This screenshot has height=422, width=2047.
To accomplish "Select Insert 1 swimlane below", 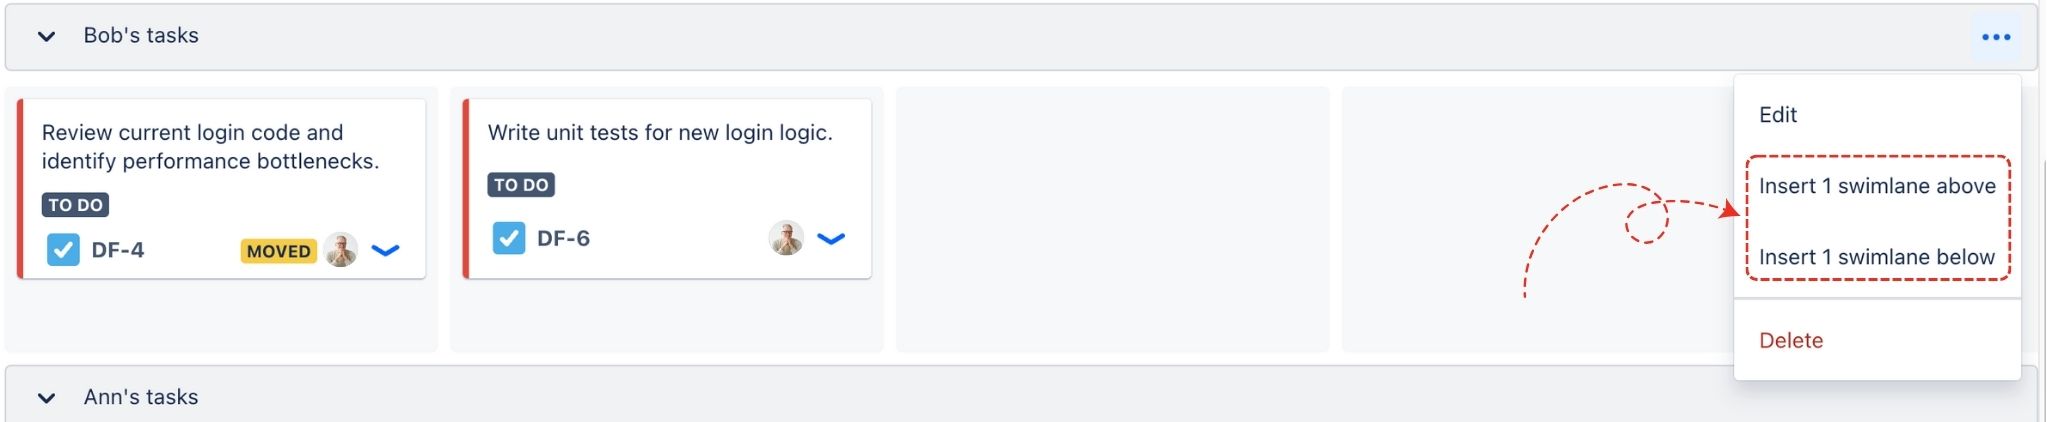I will pyautogui.click(x=1876, y=257).
